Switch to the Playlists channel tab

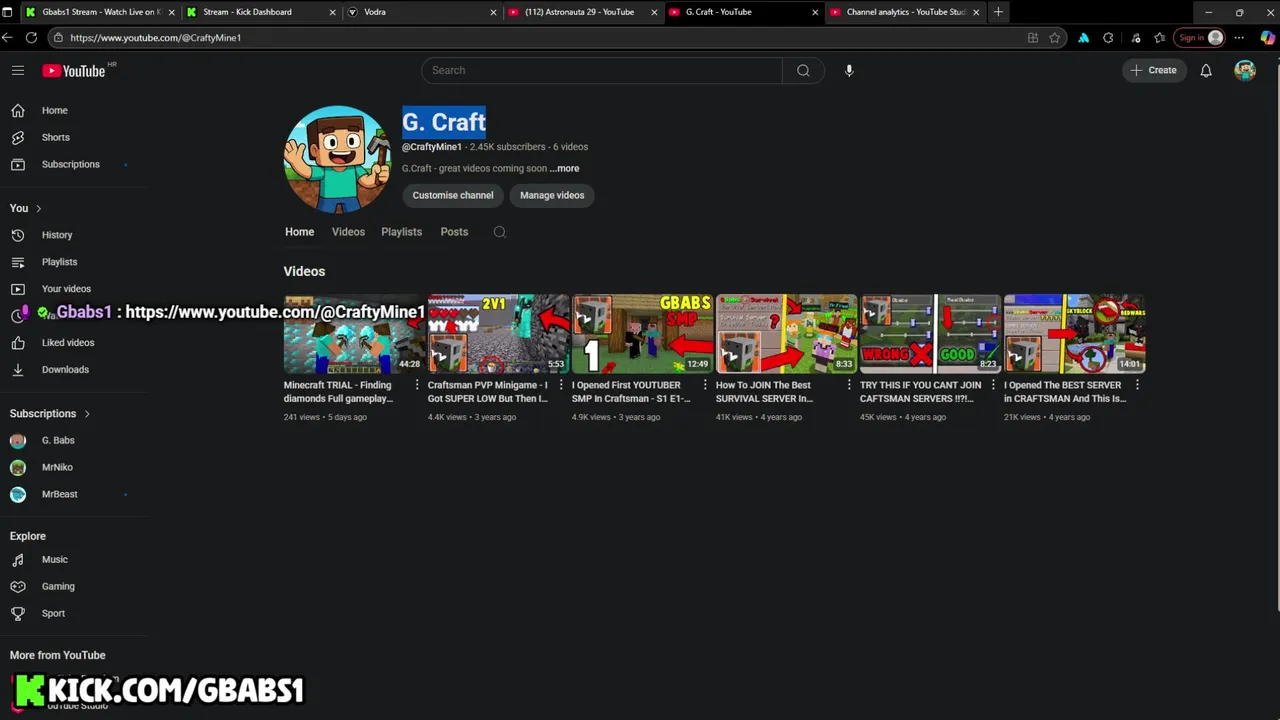401,232
